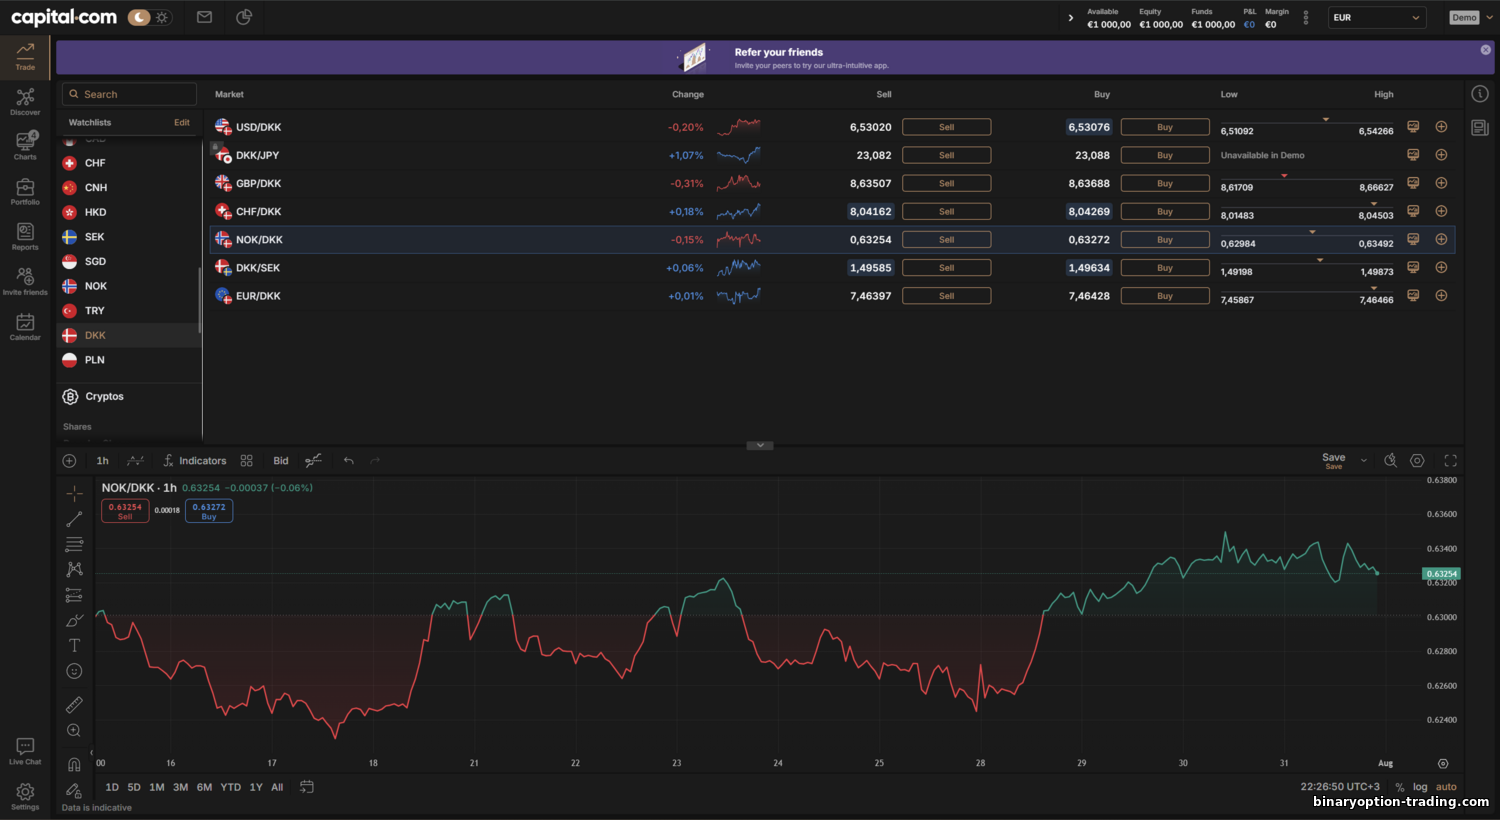Enable the magnet snap tool
Screen dimensions: 1500x820
coord(74,765)
